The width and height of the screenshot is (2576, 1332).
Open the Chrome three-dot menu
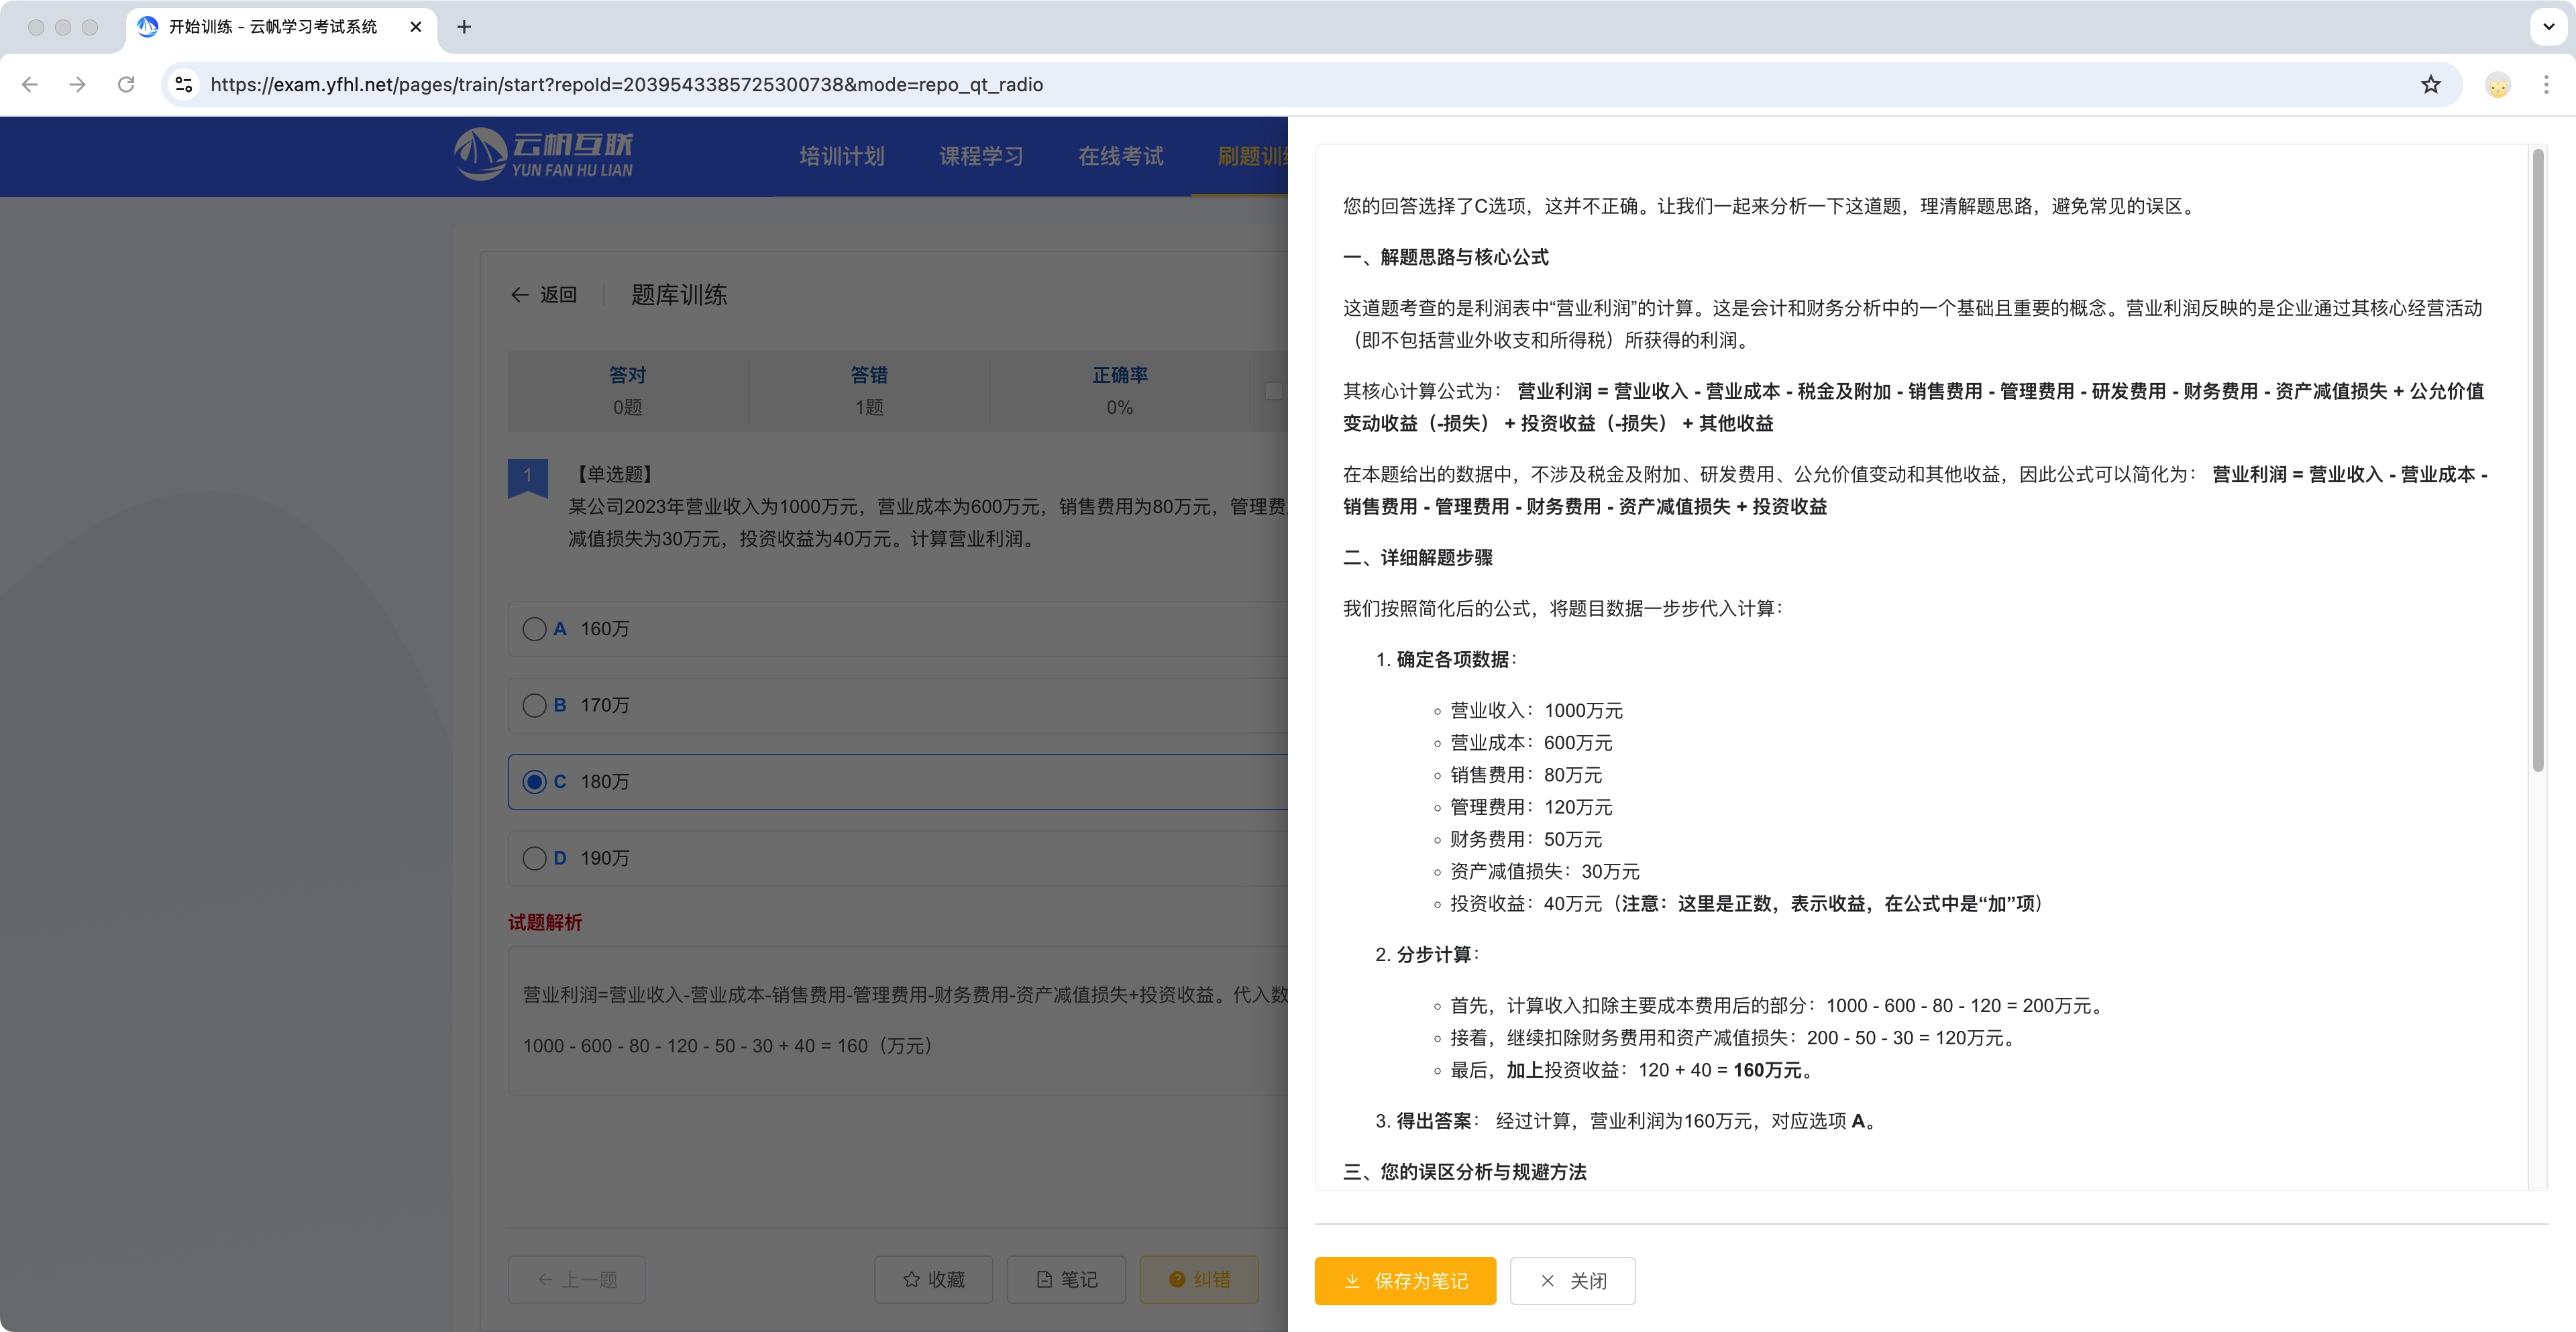pyautogui.click(x=2547, y=85)
